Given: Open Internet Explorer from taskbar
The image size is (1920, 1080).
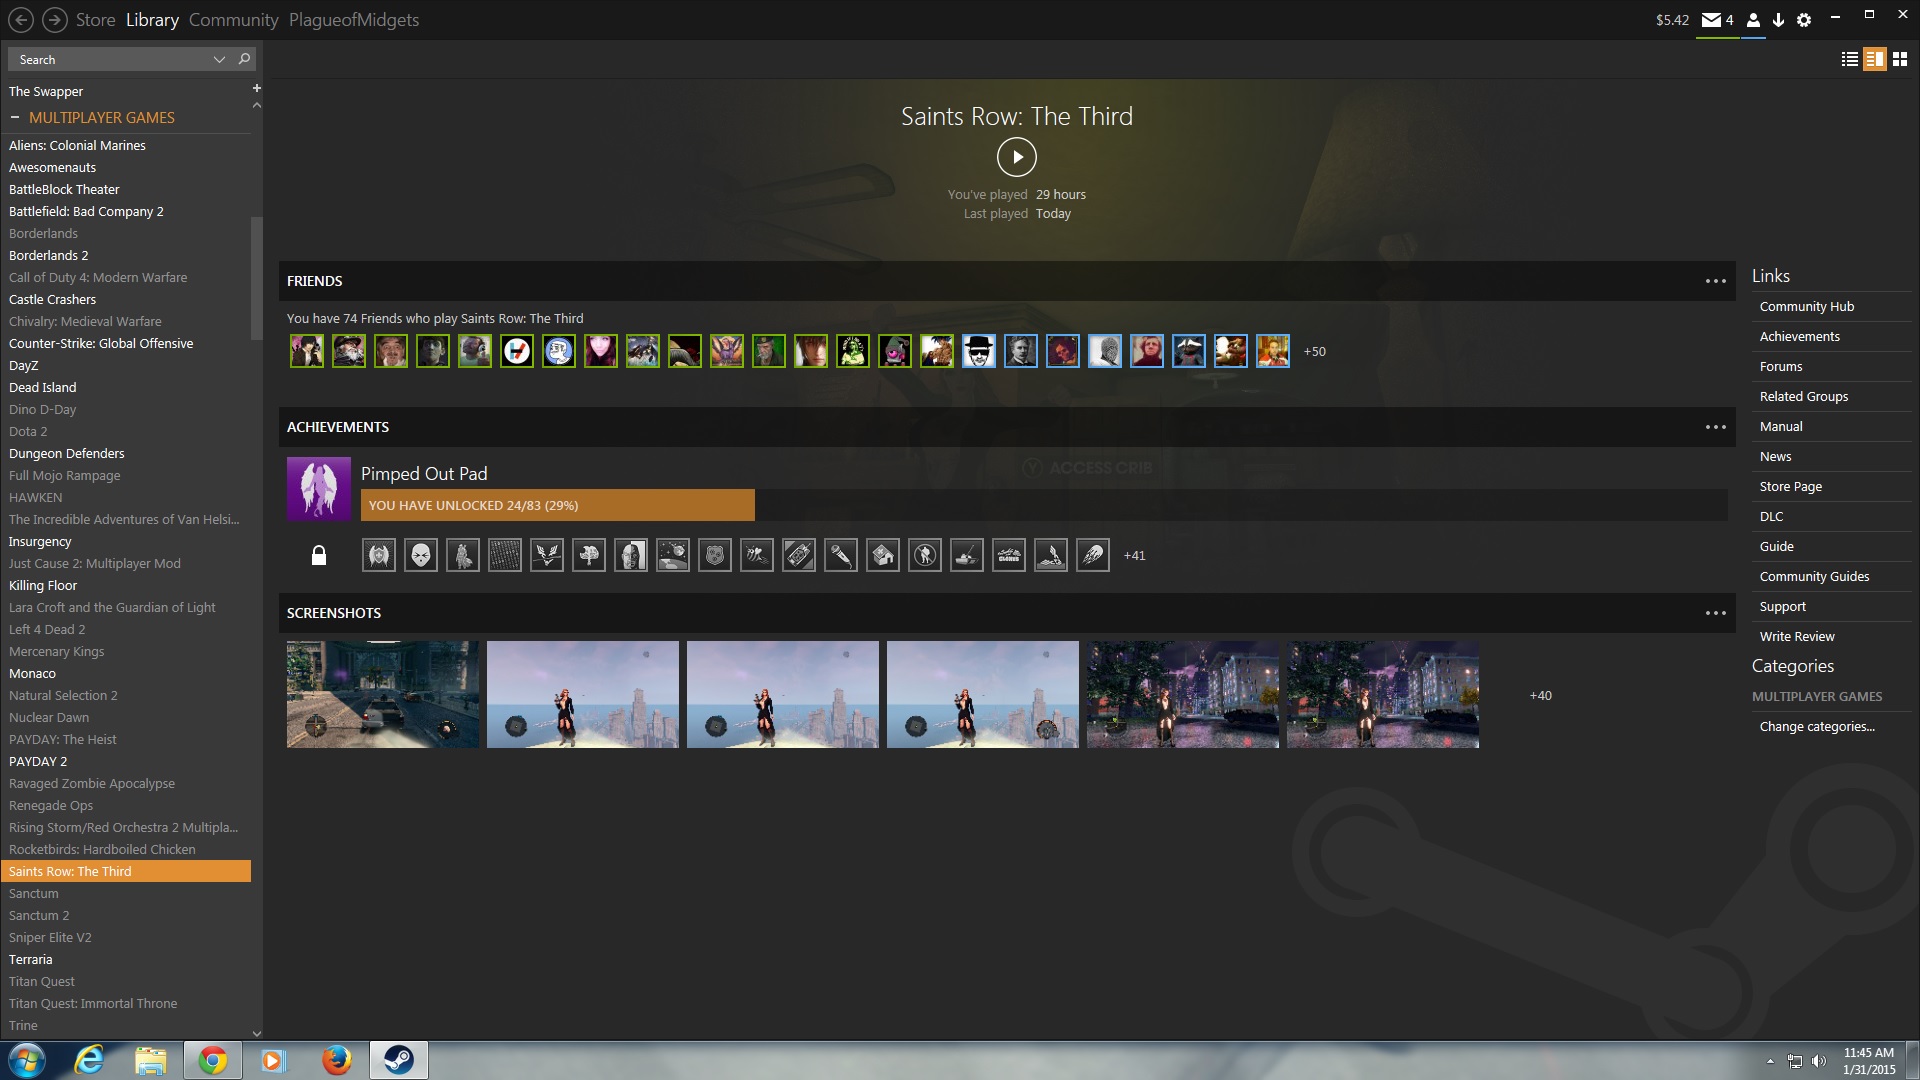Looking at the screenshot, I should (x=90, y=1060).
